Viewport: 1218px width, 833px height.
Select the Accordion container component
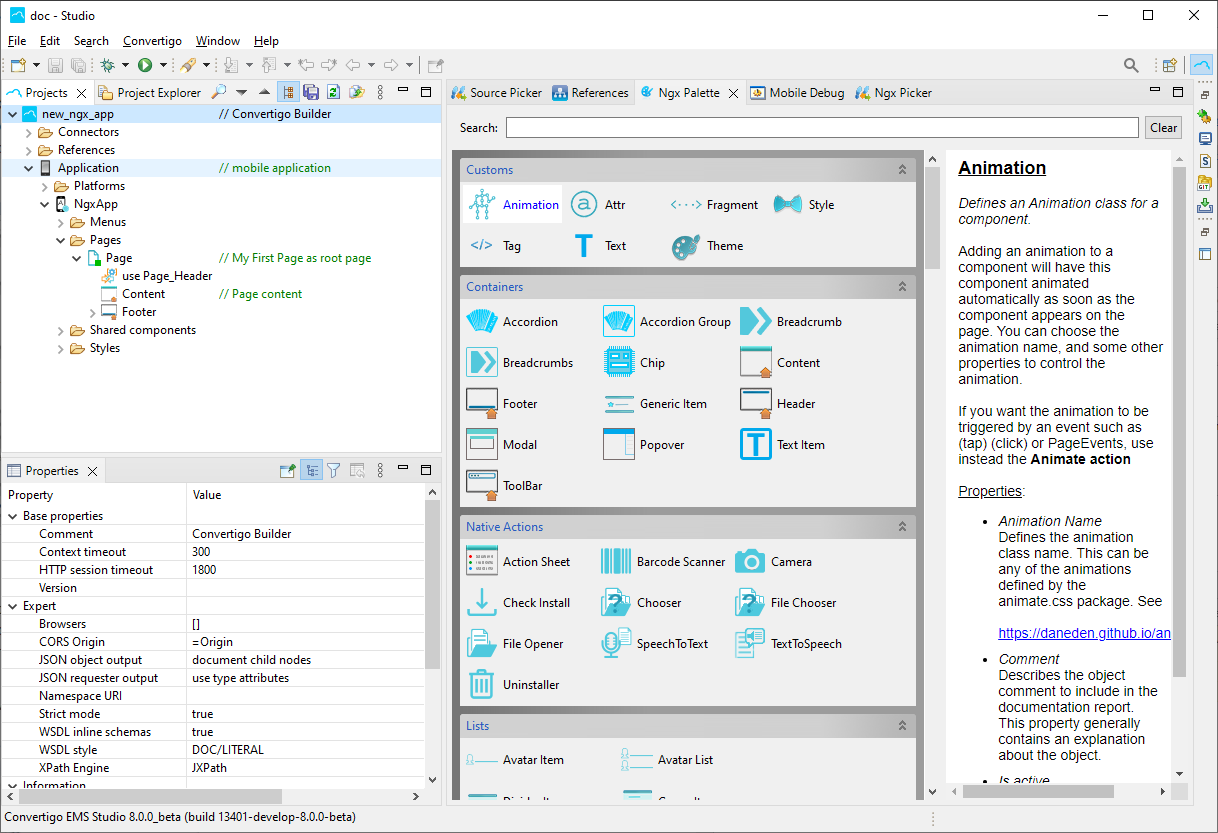tap(512, 322)
